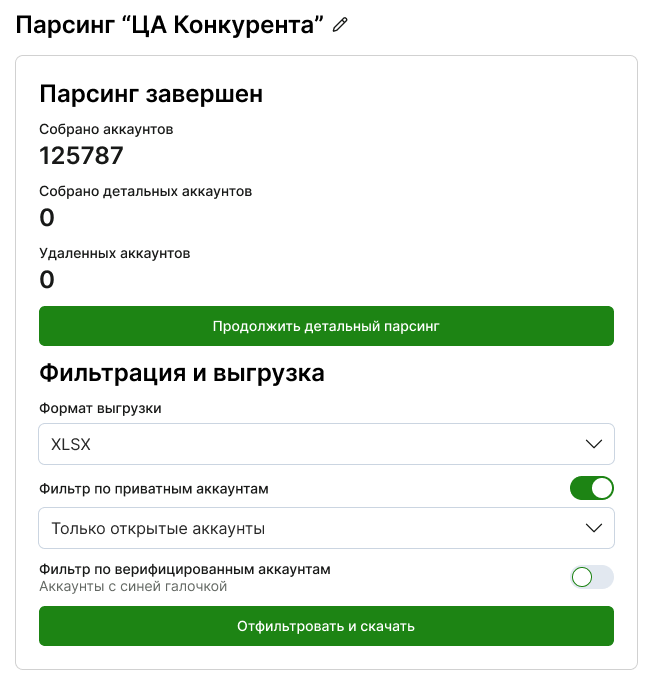Image resolution: width=653 pixels, height=680 pixels.
Task: Click the "Фильтрация и выгрузка" section heading
Action: point(182,373)
